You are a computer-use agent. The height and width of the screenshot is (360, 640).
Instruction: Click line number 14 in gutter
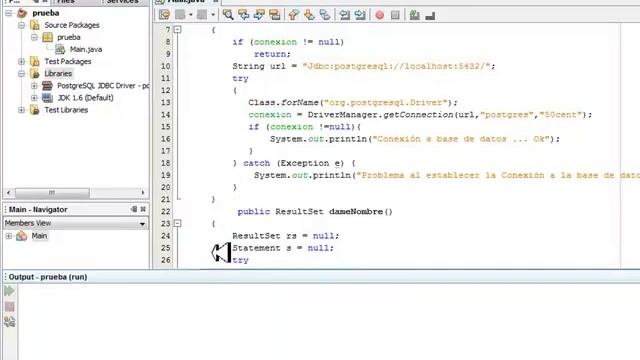tap(165, 115)
